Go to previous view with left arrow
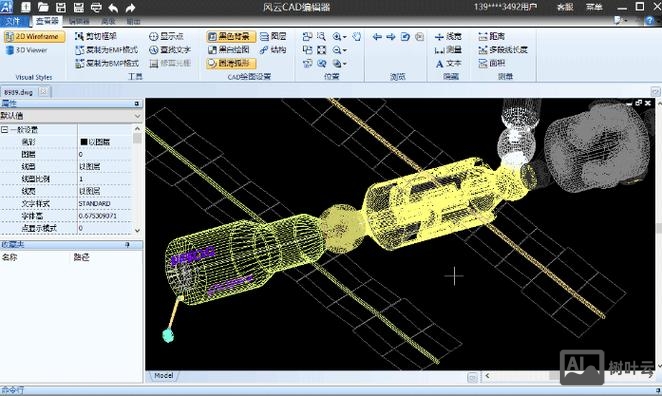Image resolution: width=662 pixels, height=396 pixels. pyautogui.click(x=377, y=37)
